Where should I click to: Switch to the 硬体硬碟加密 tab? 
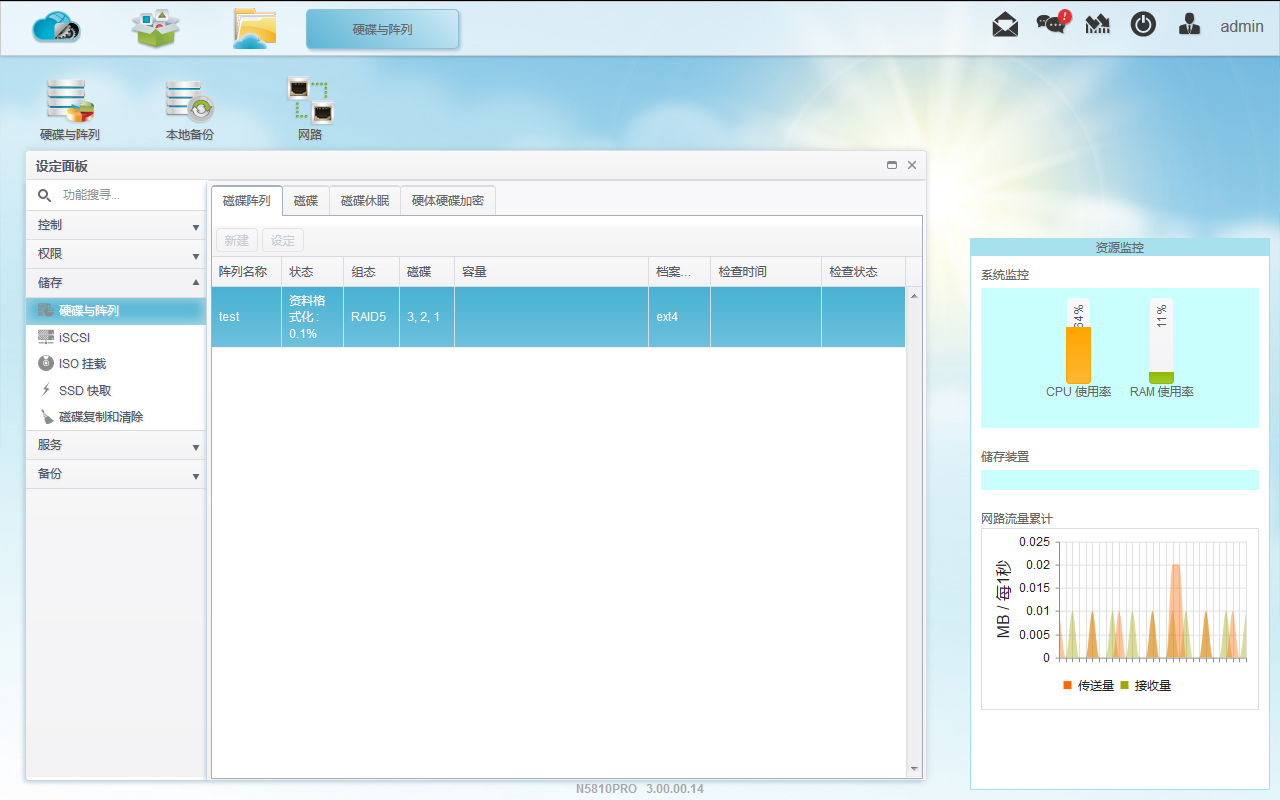coord(448,201)
